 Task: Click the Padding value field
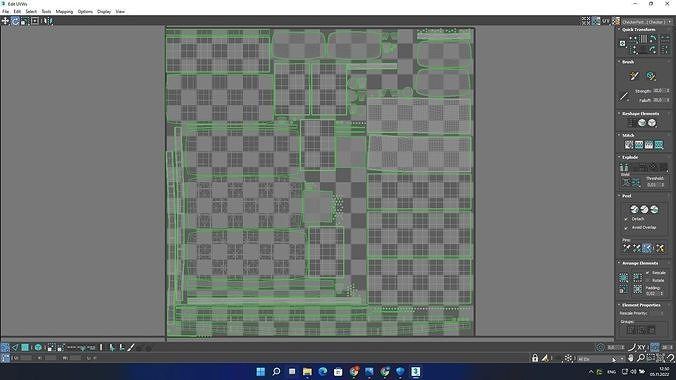pos(652,293)
